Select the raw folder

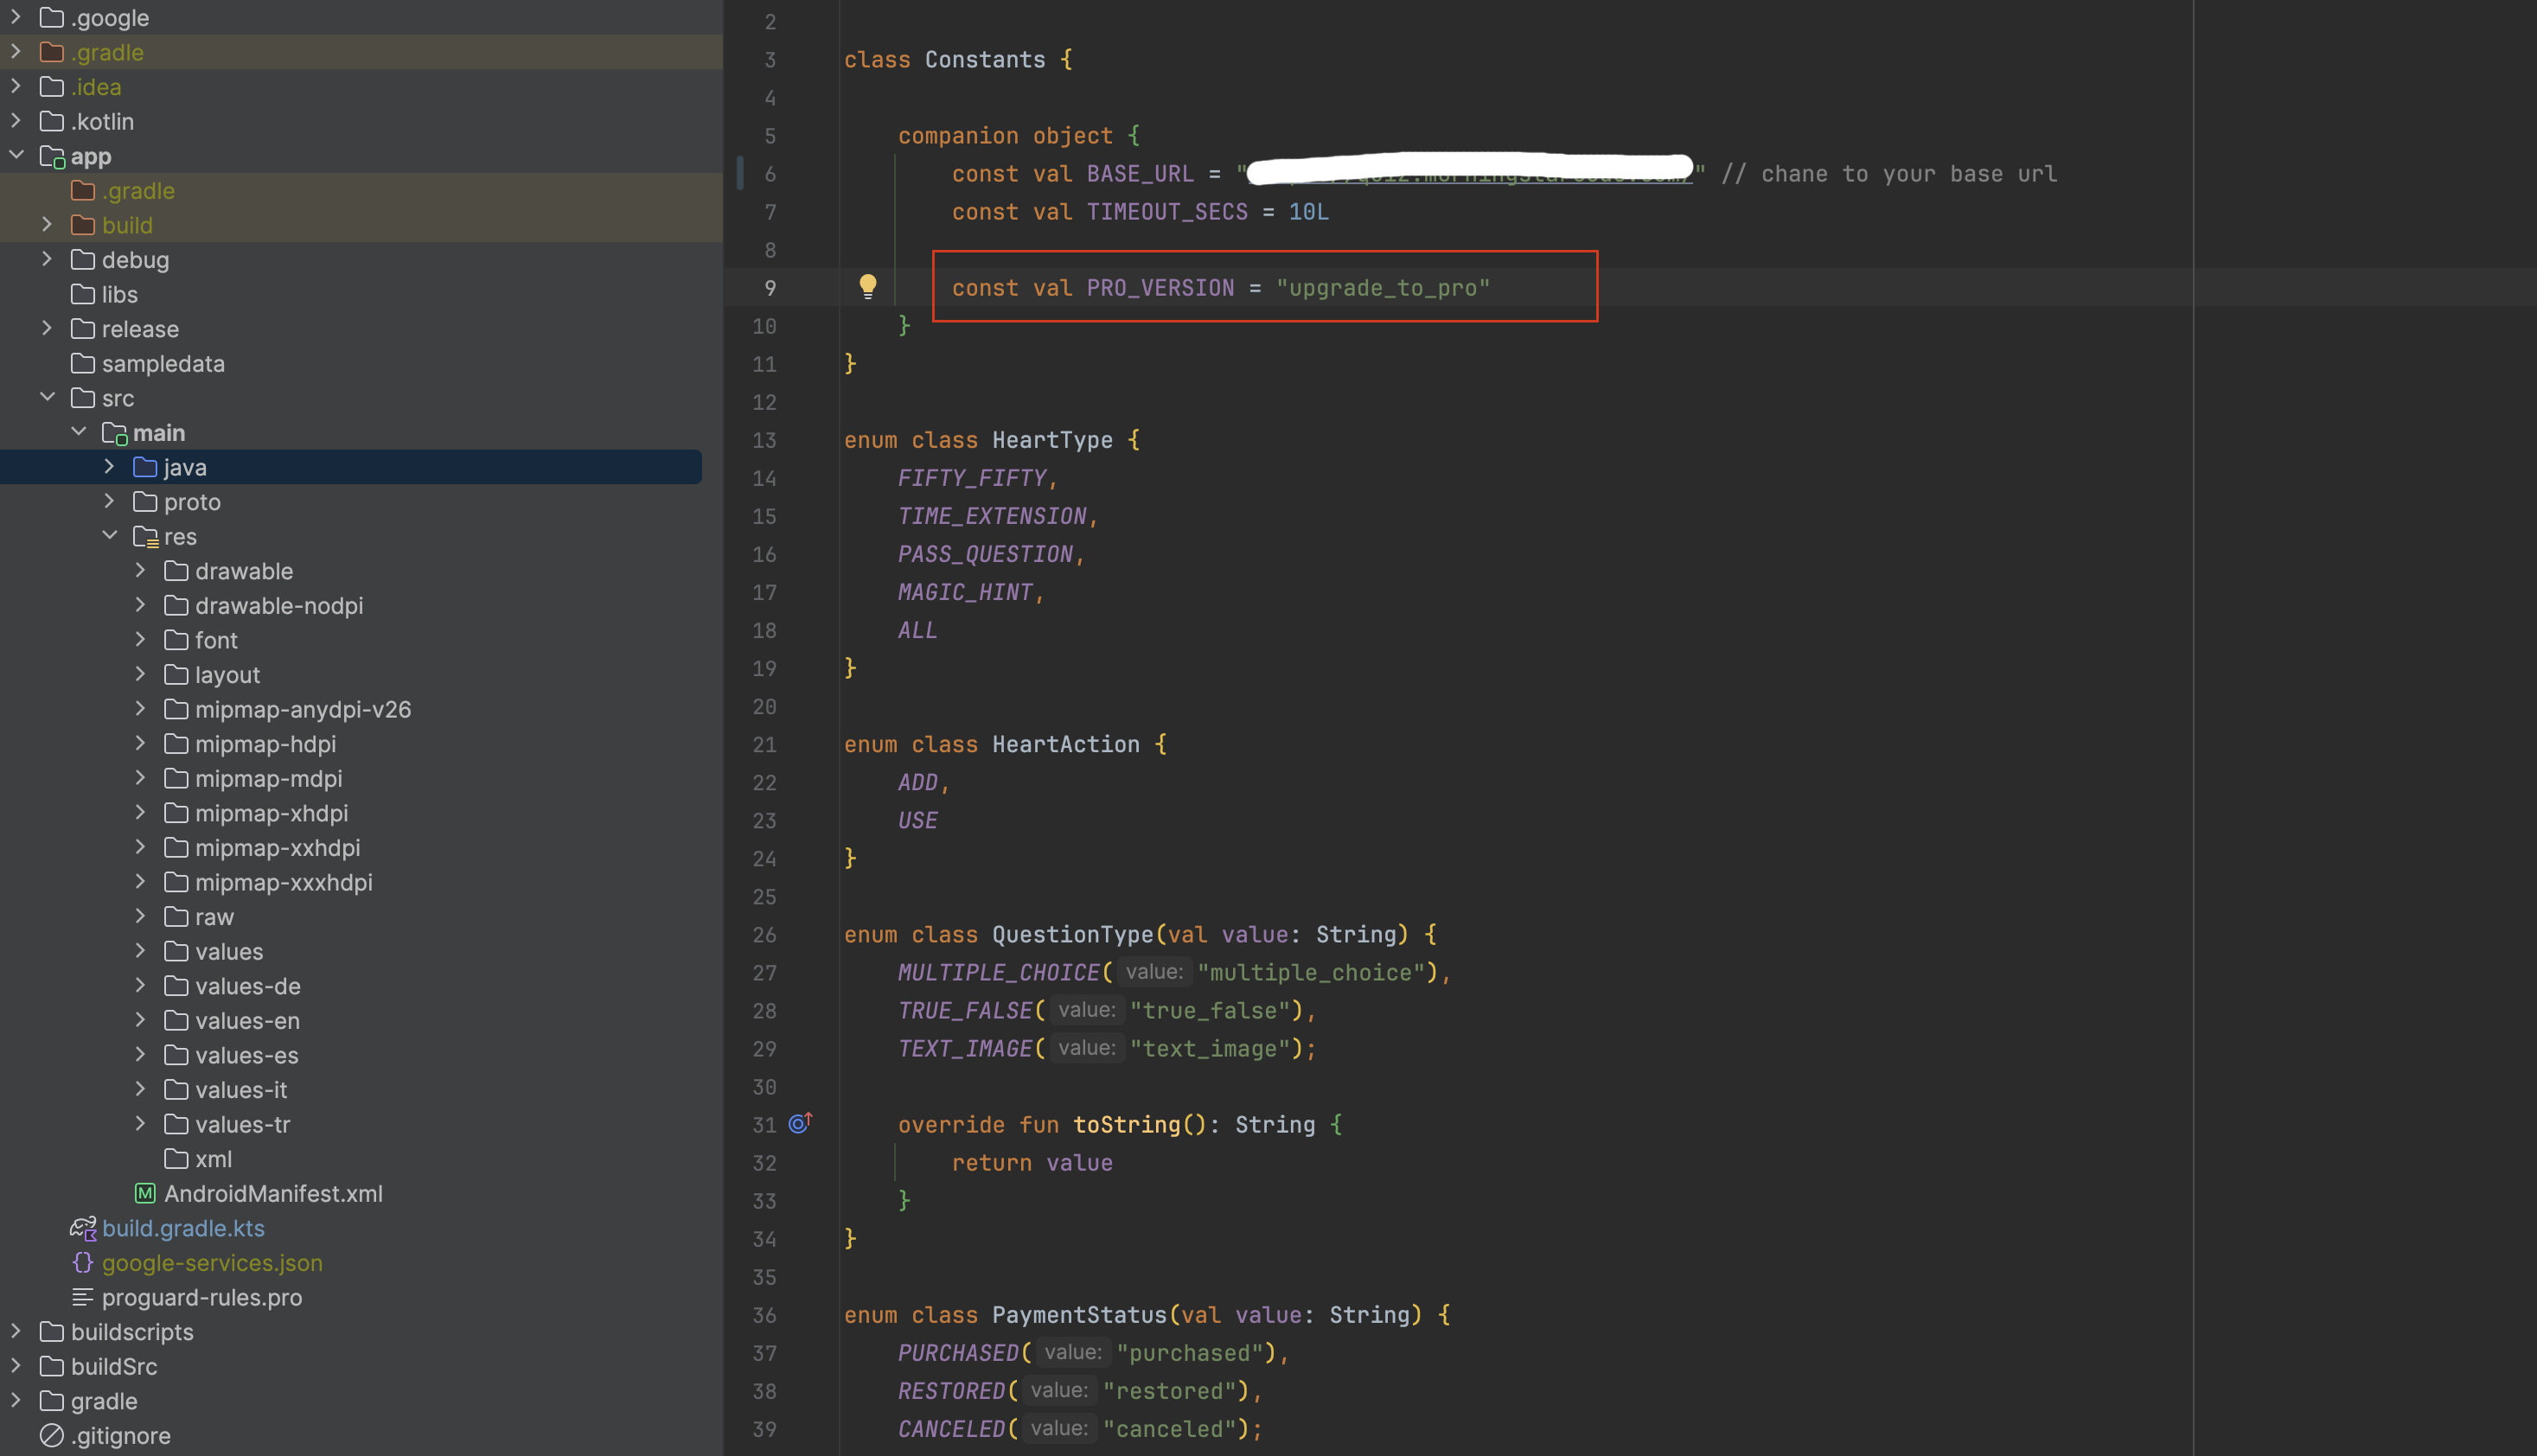pos(214,917)
